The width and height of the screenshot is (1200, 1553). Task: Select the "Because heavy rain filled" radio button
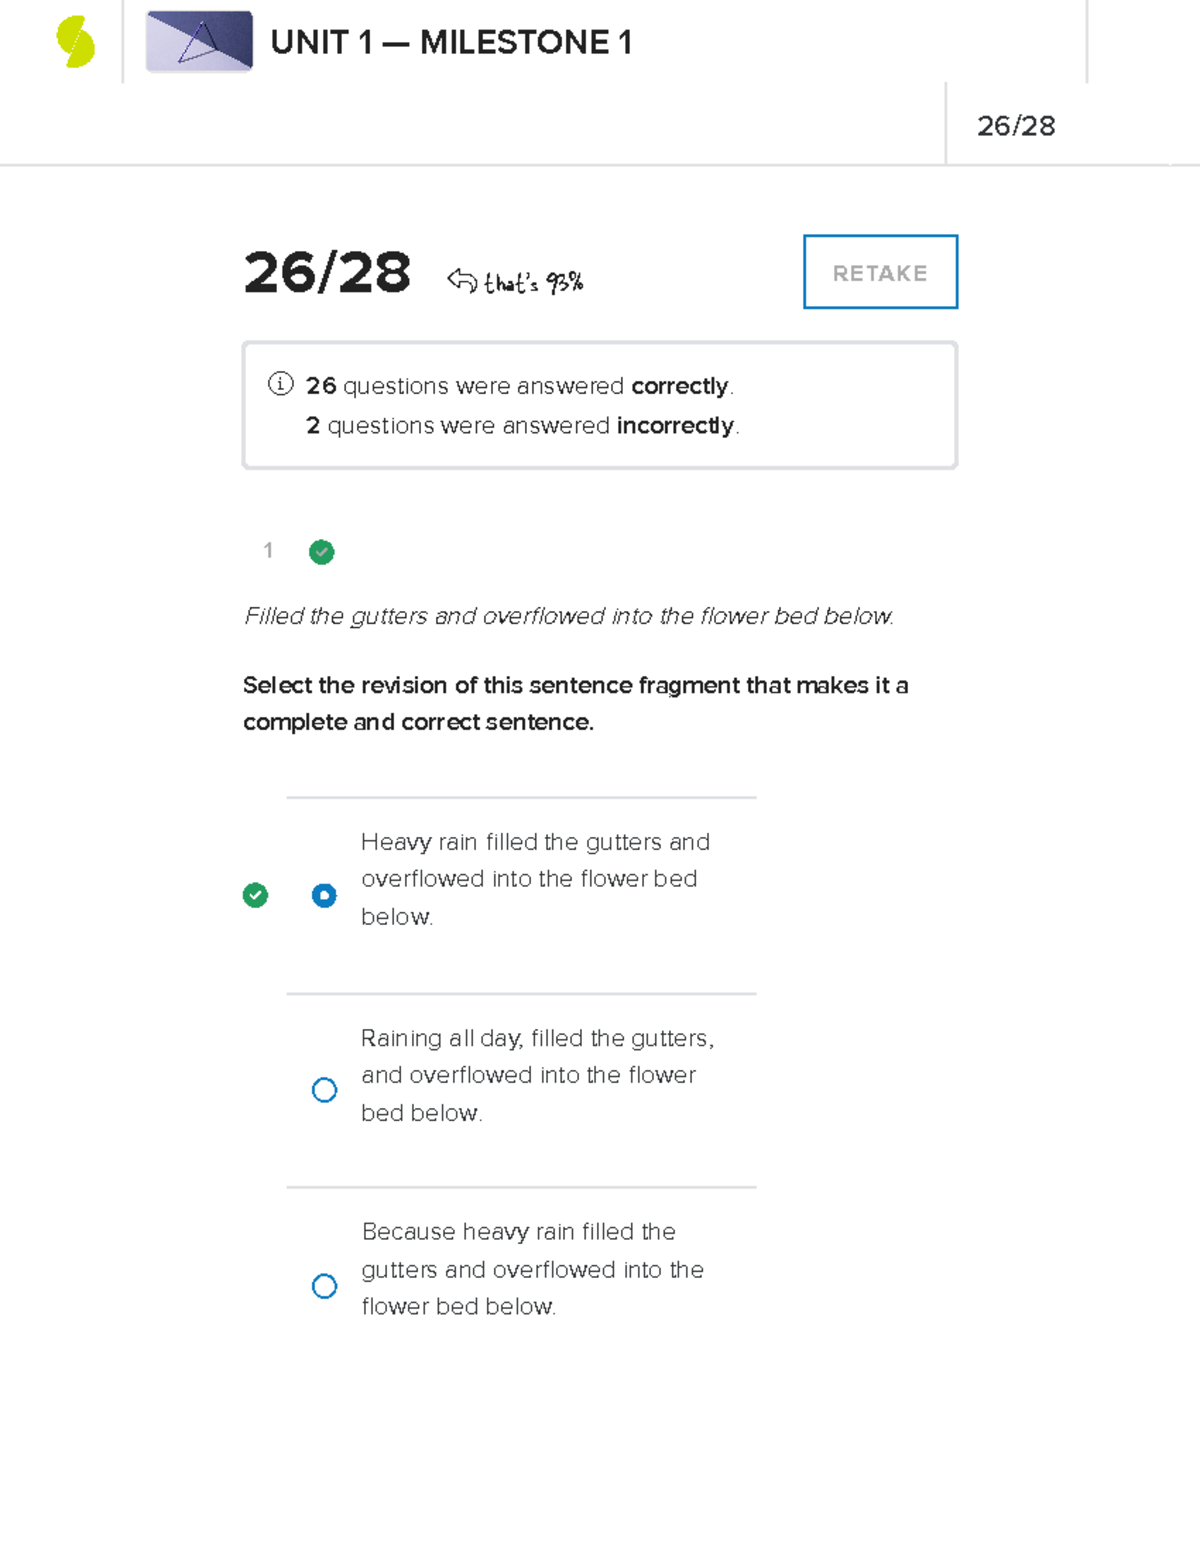pyautogui.click(x=324, y=1286)
